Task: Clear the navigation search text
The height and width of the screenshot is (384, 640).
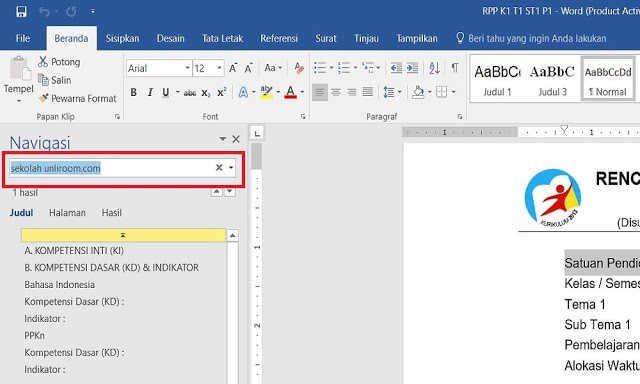Action: (x=219, y=168)
